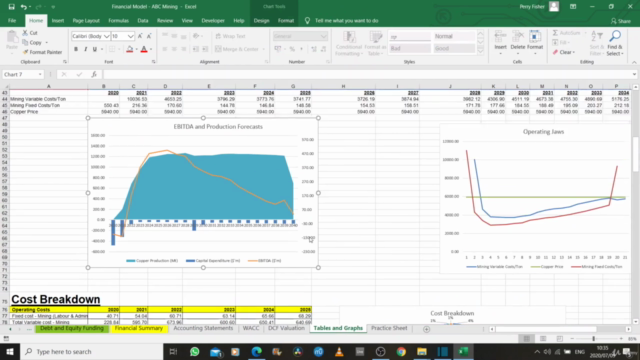Click the Save icon in title bar
640x360 pixels.
coord(11,7)
